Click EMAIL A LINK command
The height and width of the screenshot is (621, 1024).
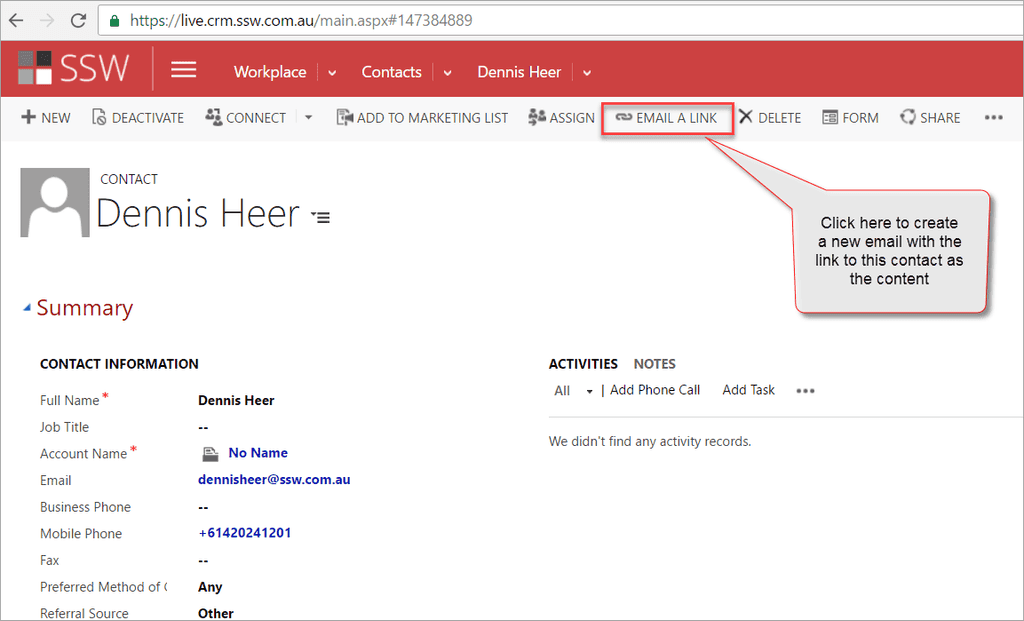[667, 117]
